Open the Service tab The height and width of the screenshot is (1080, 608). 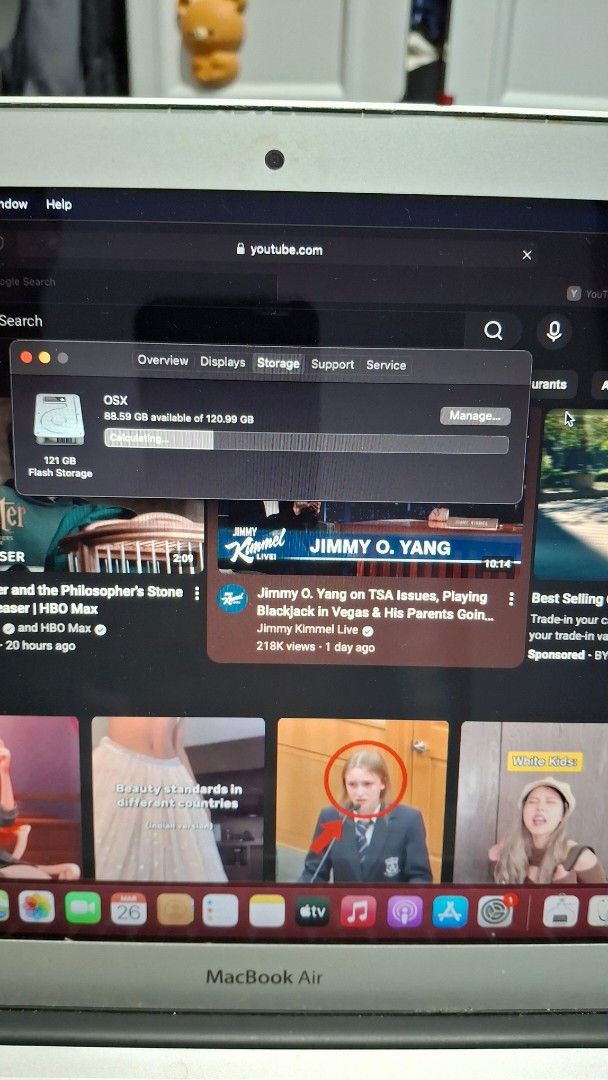coord(386,365)
